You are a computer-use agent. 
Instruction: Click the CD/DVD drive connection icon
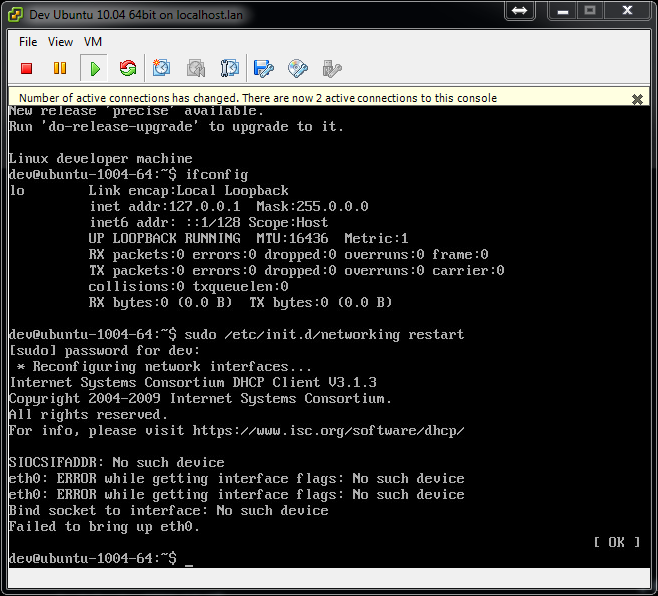click(x=298, y=68)
